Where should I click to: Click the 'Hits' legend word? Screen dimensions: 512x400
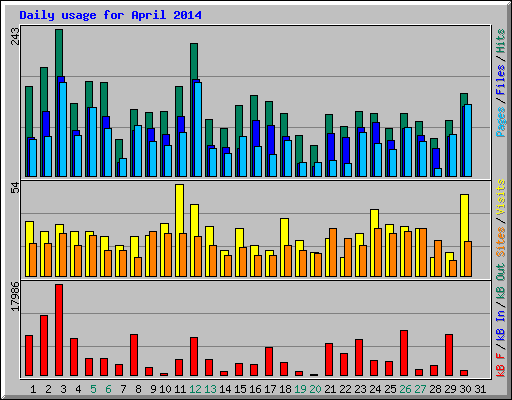[500, 41]
